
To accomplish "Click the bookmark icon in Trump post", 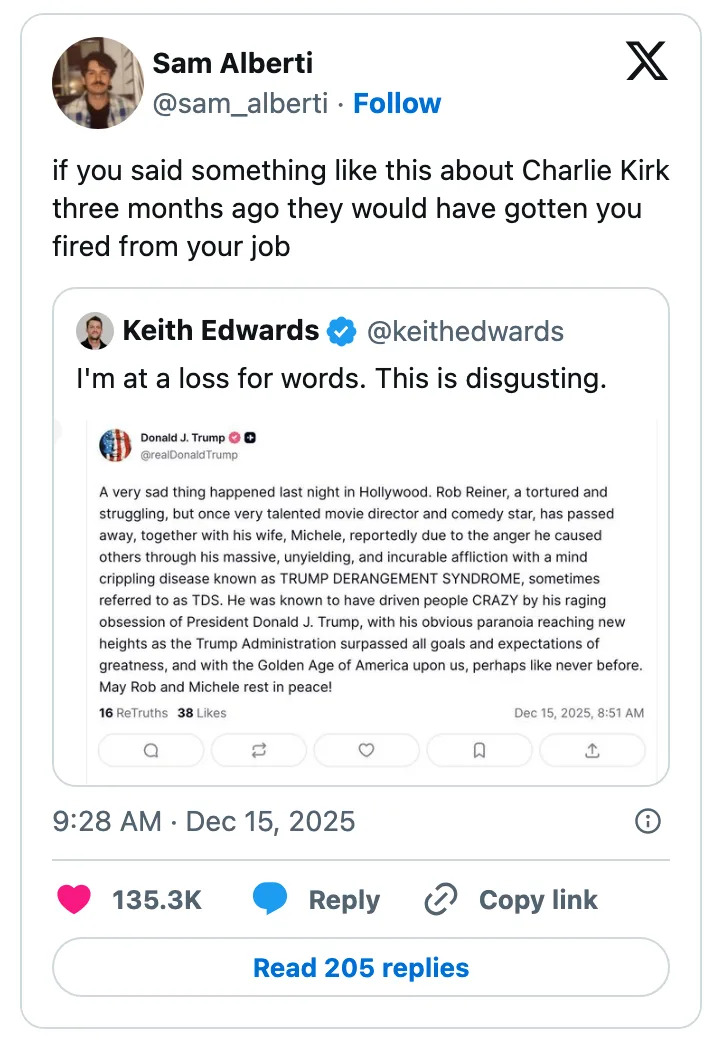I will (x=479, y=750).
